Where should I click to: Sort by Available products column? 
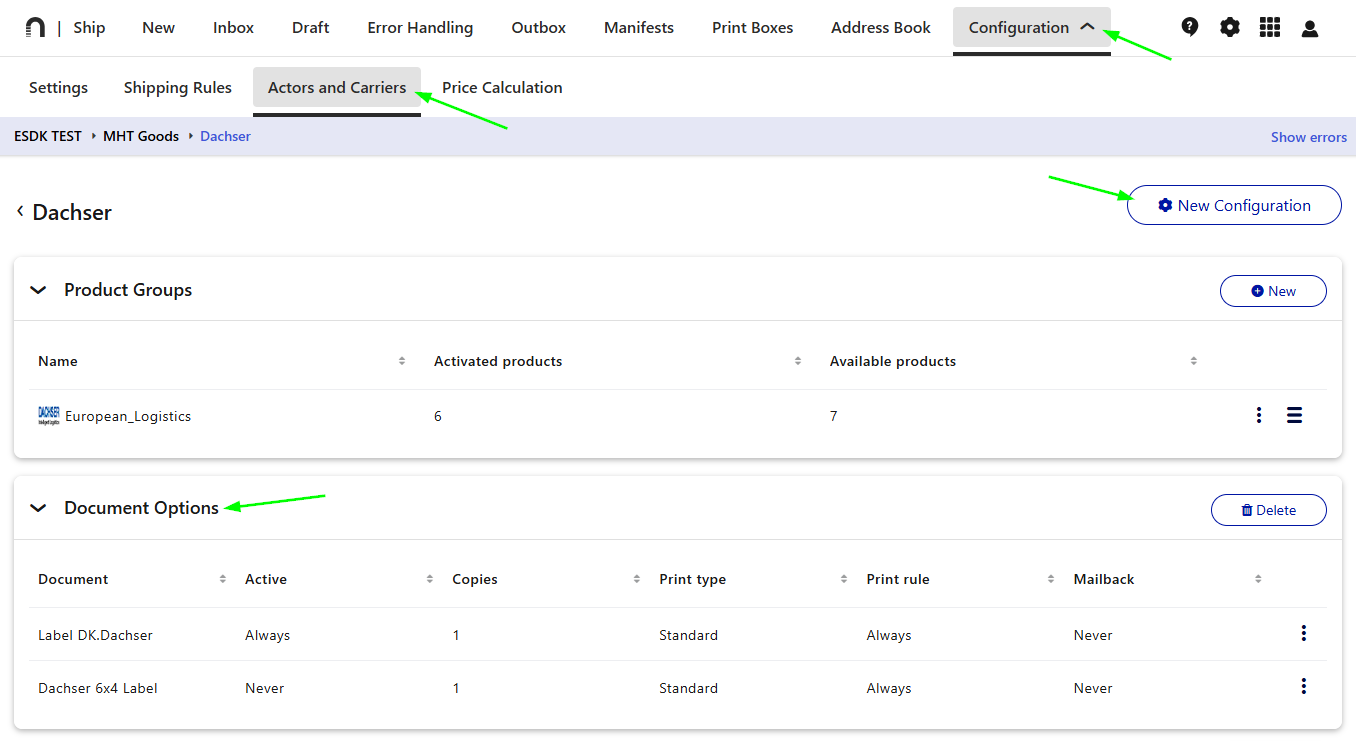tap(1194, 361)
